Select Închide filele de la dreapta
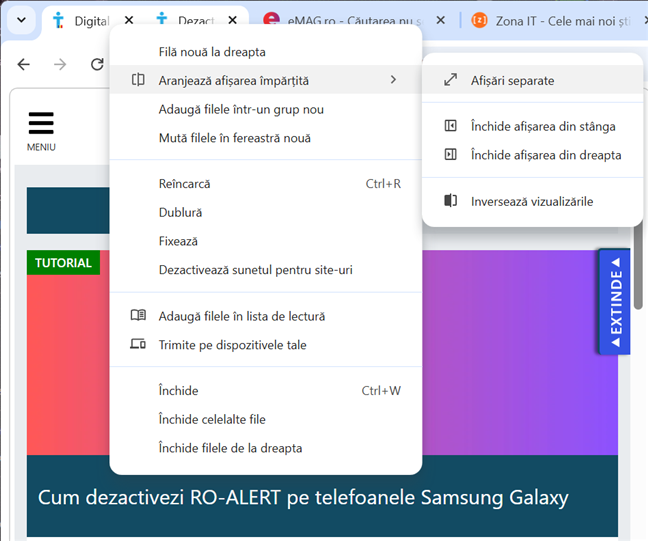This screenshot has width=648, height=541. [266, 448]
